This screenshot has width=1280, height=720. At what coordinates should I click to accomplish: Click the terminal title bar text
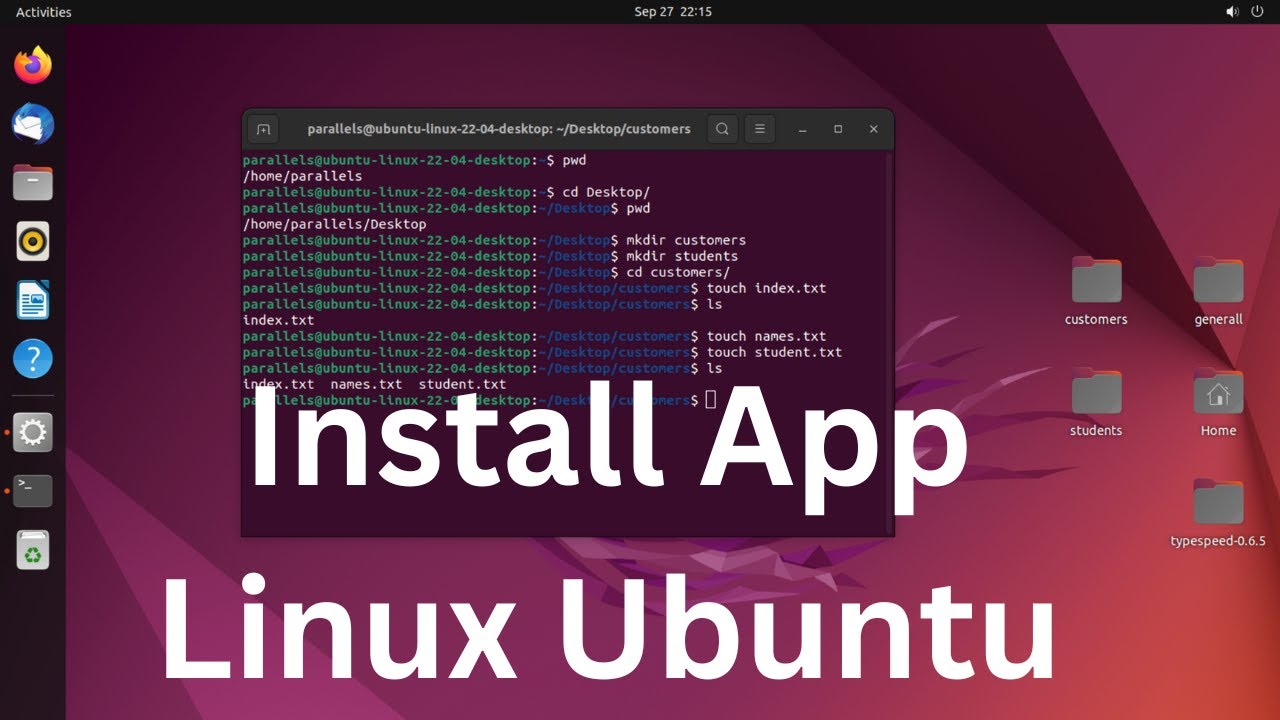499,129
